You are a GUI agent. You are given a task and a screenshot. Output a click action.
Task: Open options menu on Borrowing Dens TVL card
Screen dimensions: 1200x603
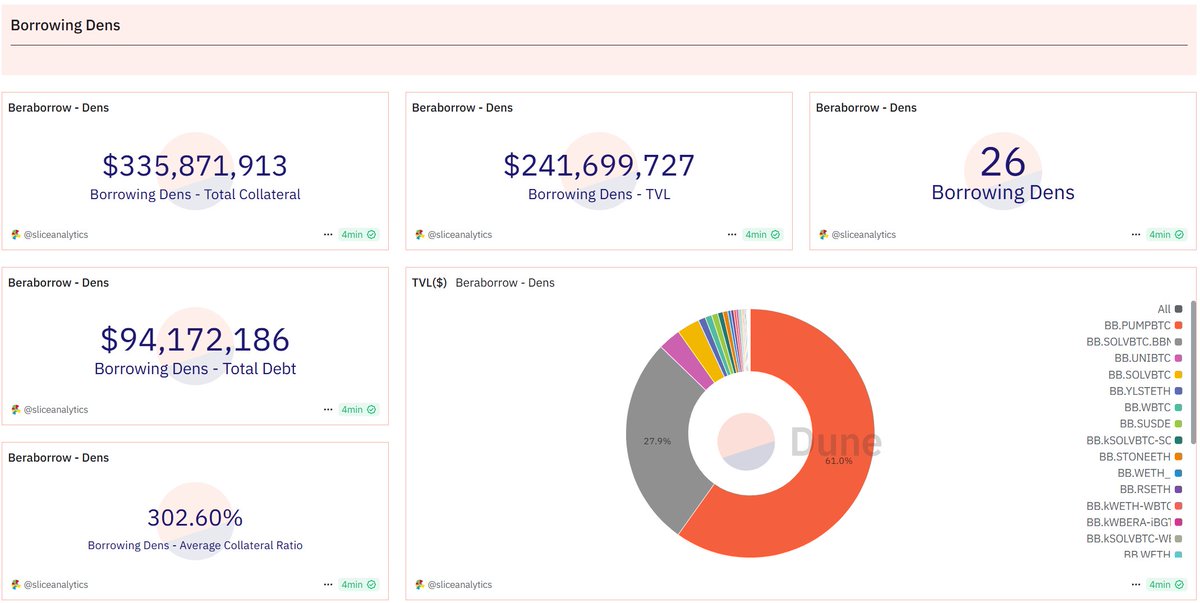732,235
